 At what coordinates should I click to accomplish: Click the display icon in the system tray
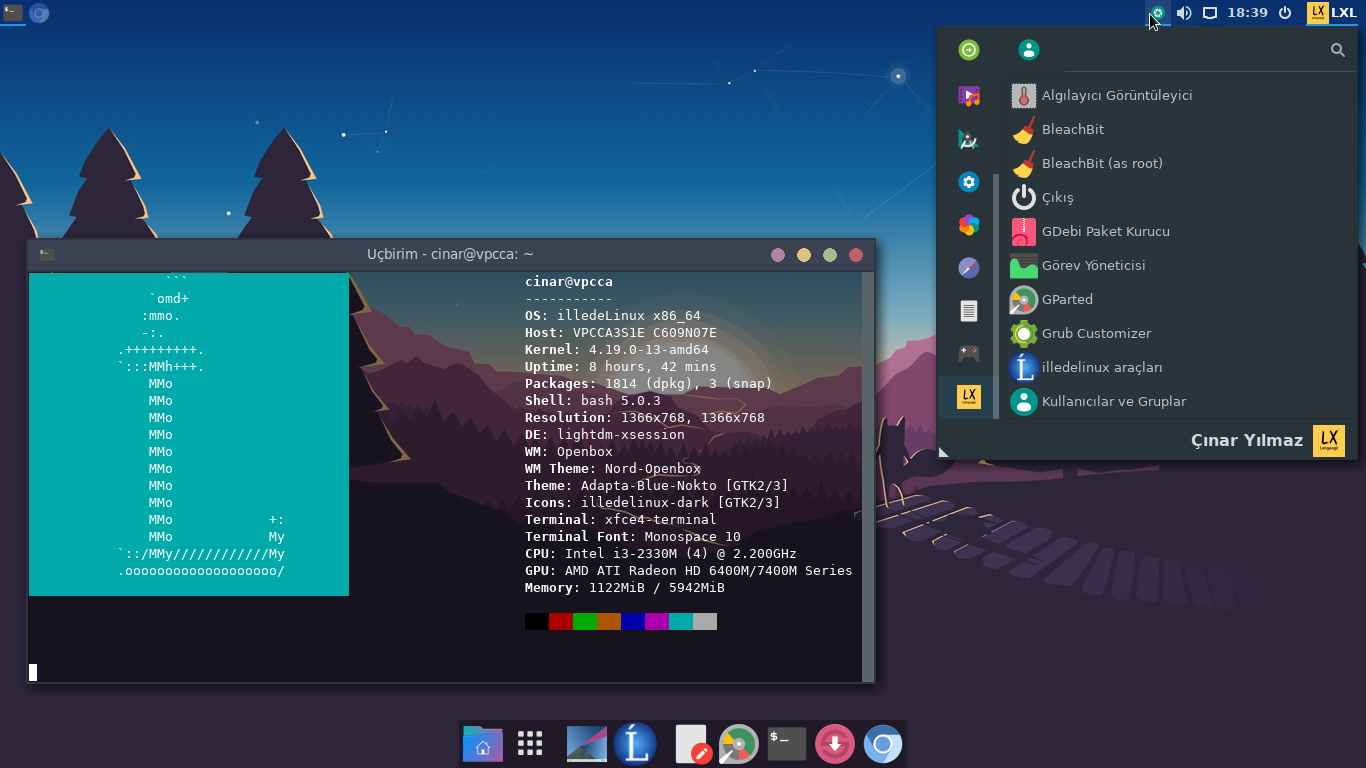coord(1210,13)
